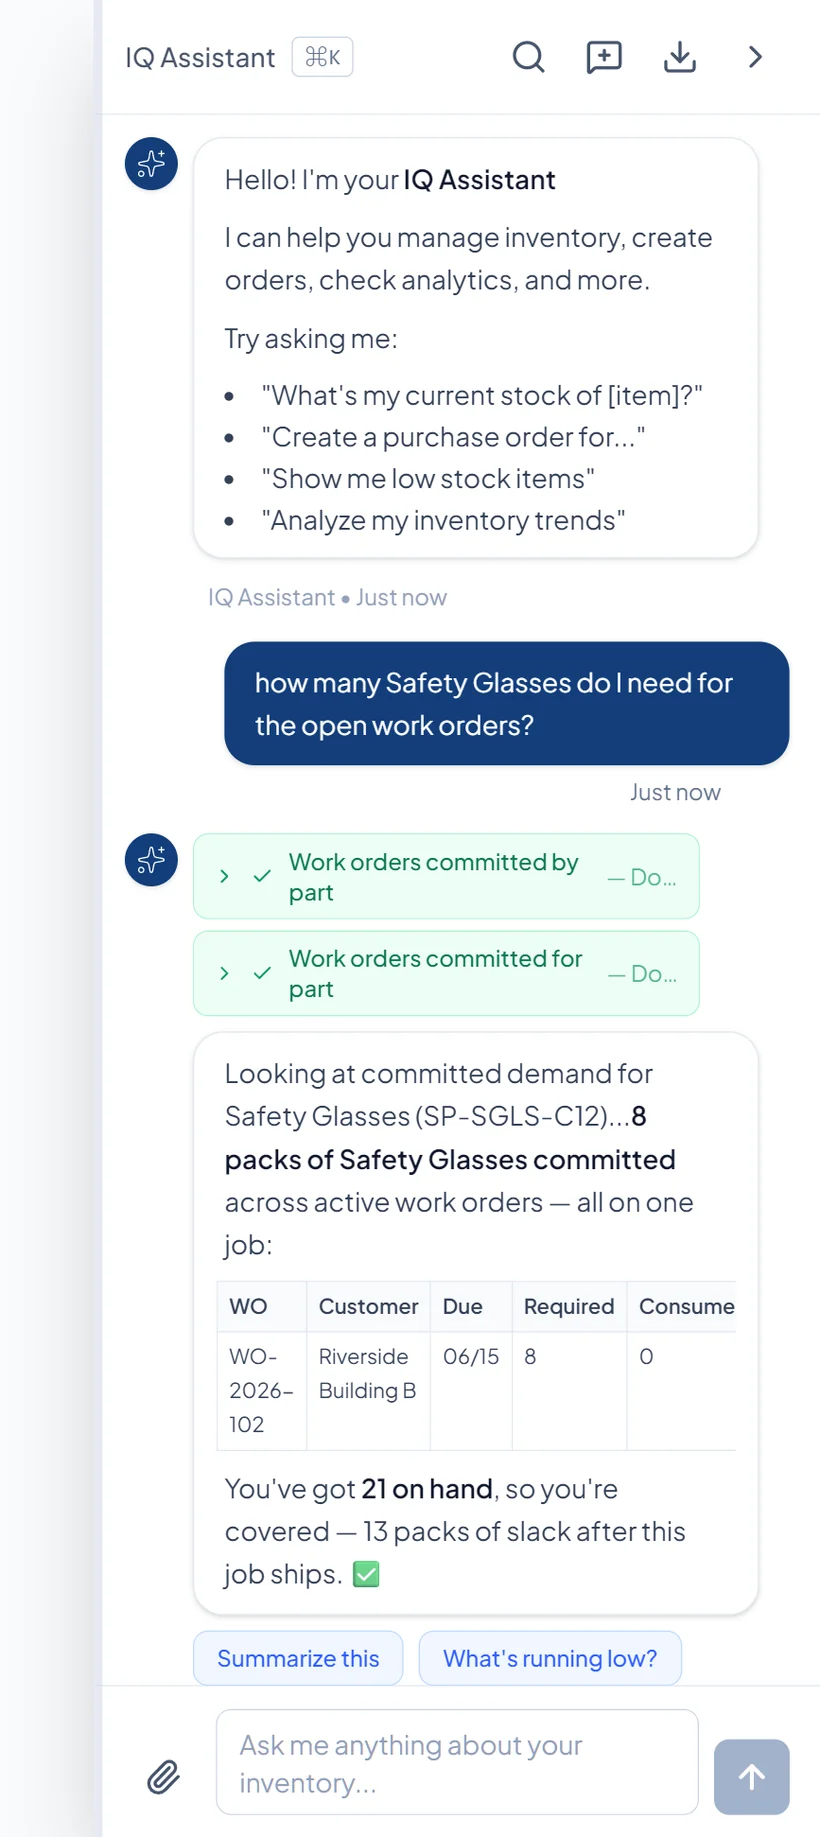Open the search icon in the header
This screenshot has width=820, height=1837.
click(x=528, y=57)
